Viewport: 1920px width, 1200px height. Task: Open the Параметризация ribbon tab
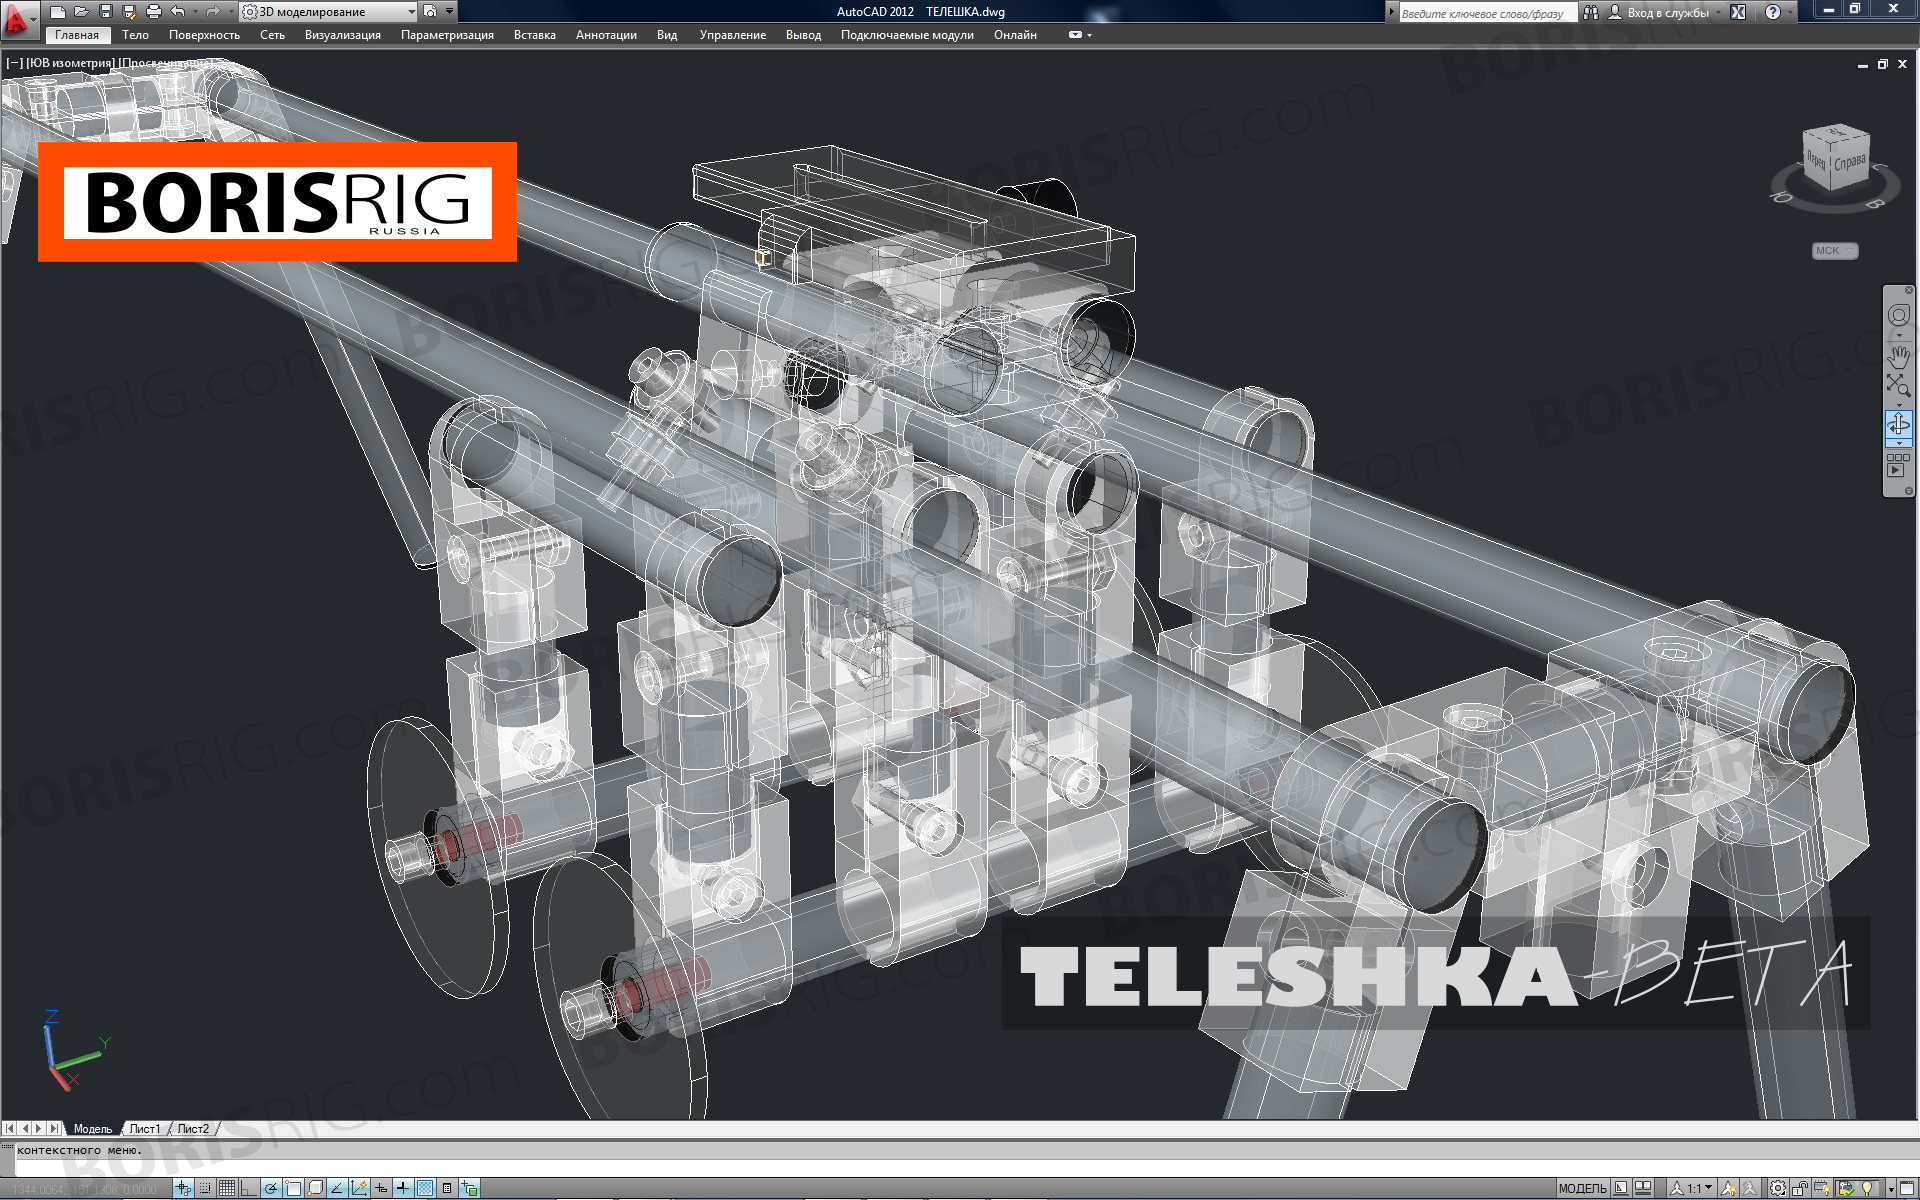click(x=447, y=35)
